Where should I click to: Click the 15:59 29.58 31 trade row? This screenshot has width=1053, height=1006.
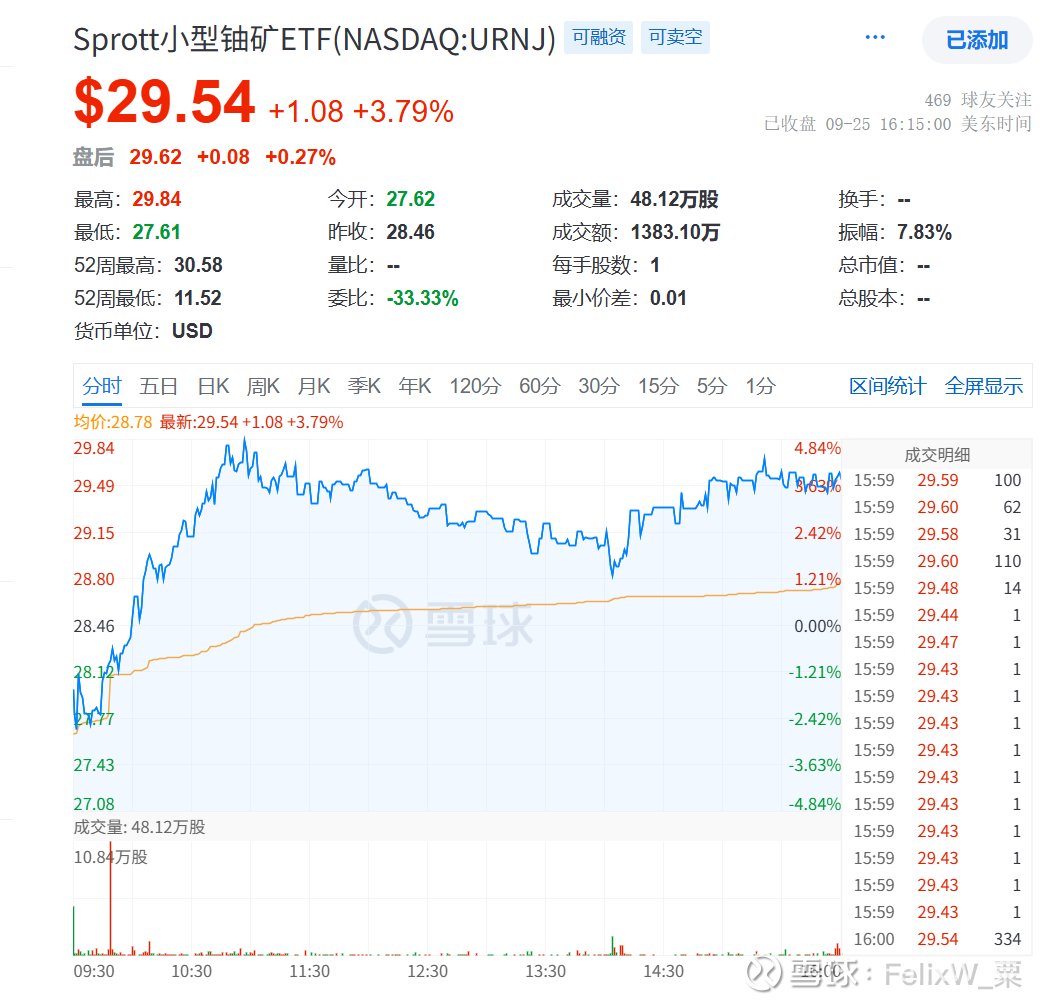click(937, 535)
